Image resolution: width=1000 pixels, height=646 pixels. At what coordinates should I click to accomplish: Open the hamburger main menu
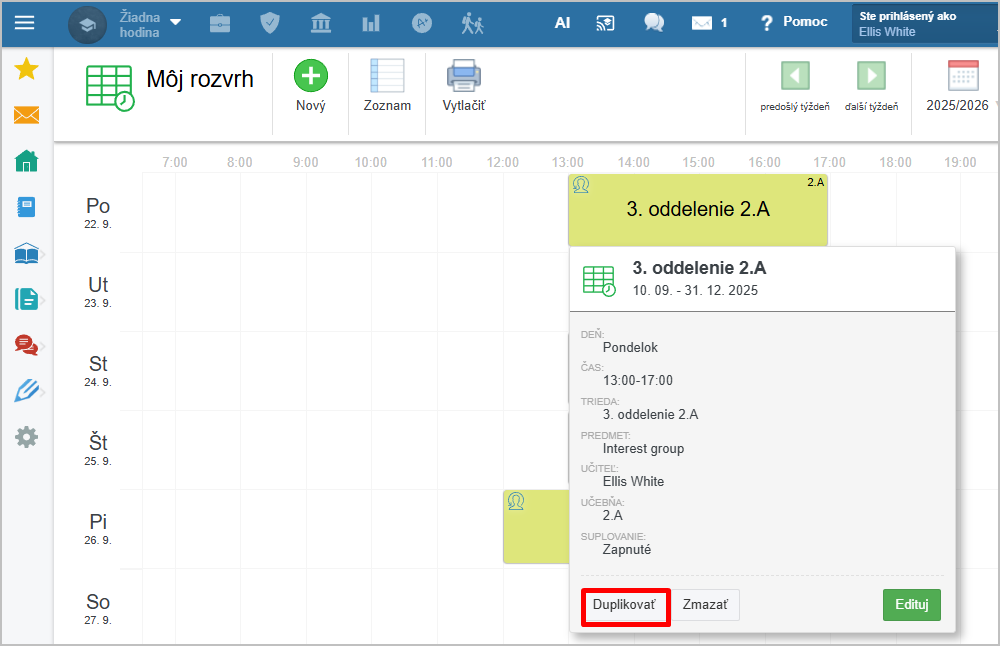coord(24,23)
